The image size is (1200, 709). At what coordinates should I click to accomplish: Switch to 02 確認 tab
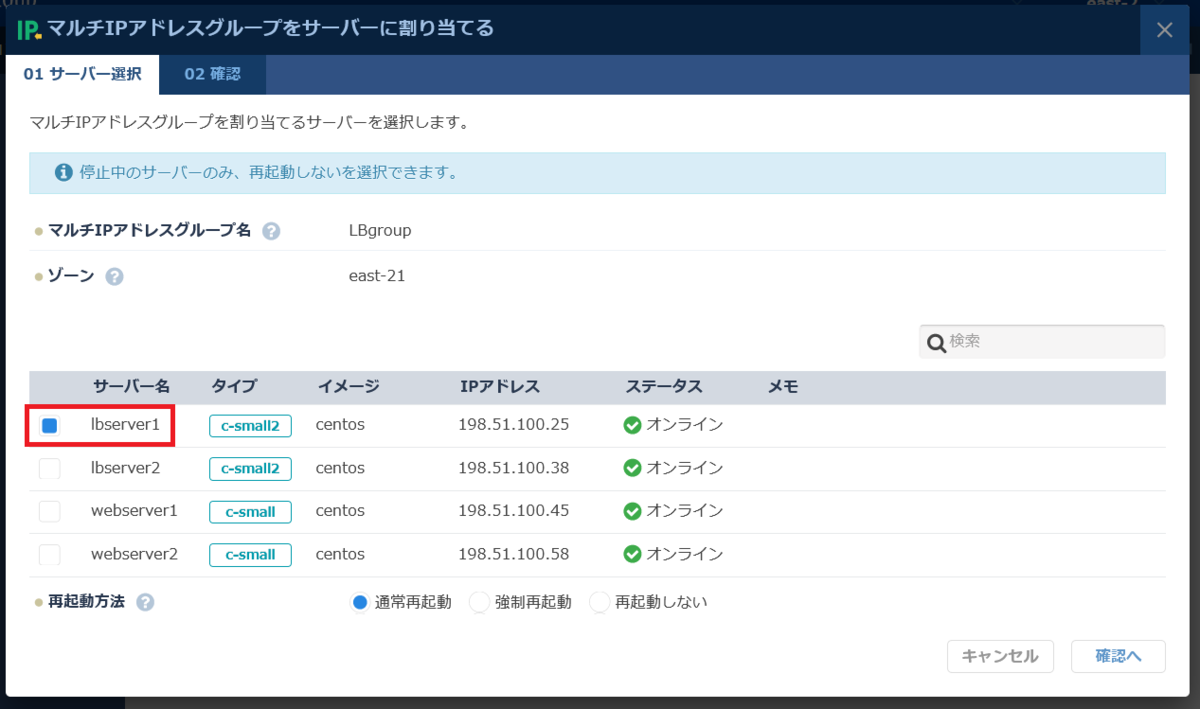pos(212,74)
